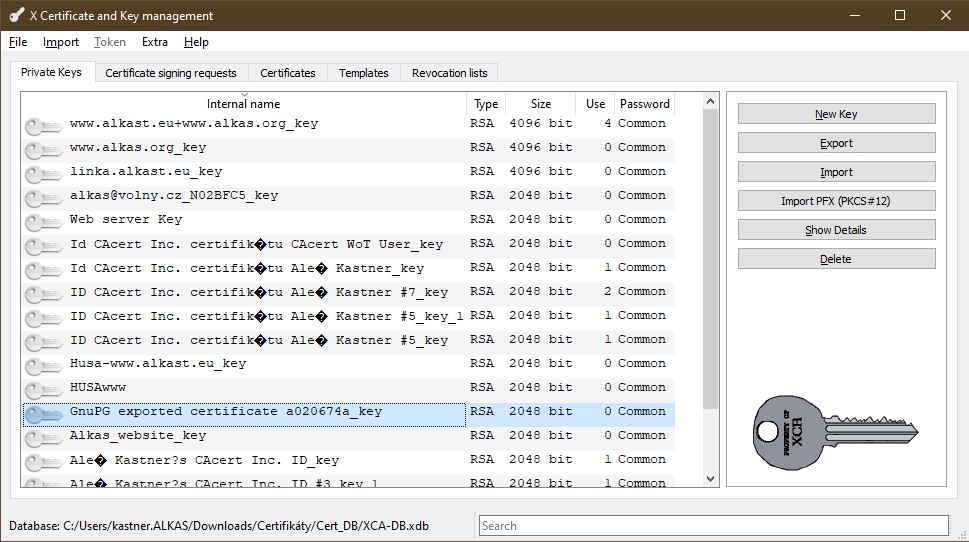Sort keys by Size column header
Image resolution: width=969 pixels, height=542 pixels.
540,104
